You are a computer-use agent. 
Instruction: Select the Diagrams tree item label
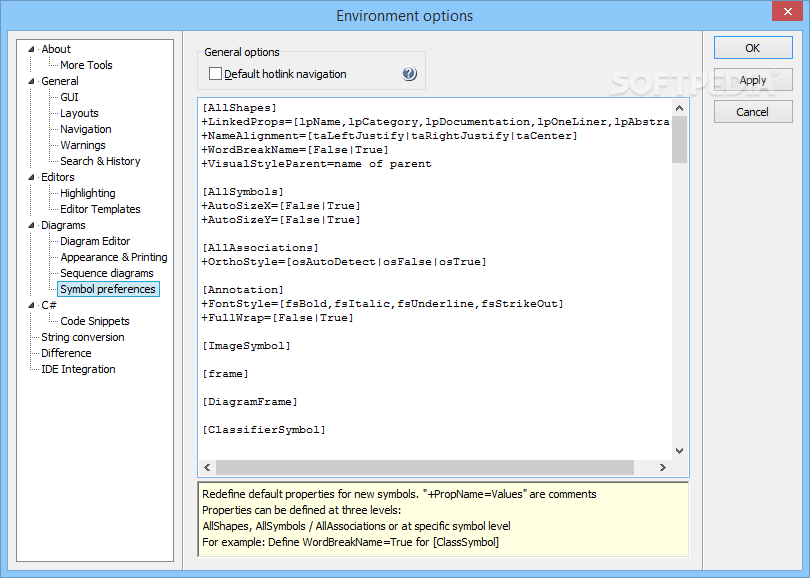(x=63, y=225)
